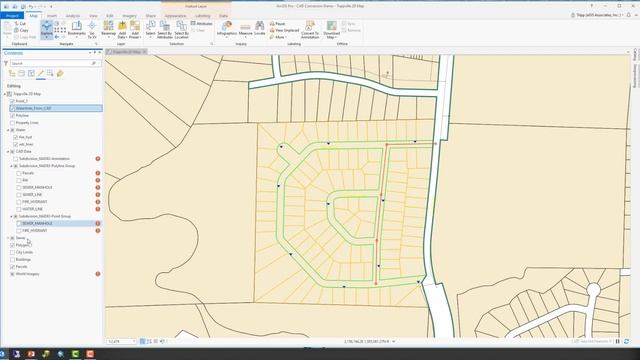The height and width of the screenshot is (360, 640).
Task: Open the Labeling contextual tab
Action: click(x=202, y=16)
